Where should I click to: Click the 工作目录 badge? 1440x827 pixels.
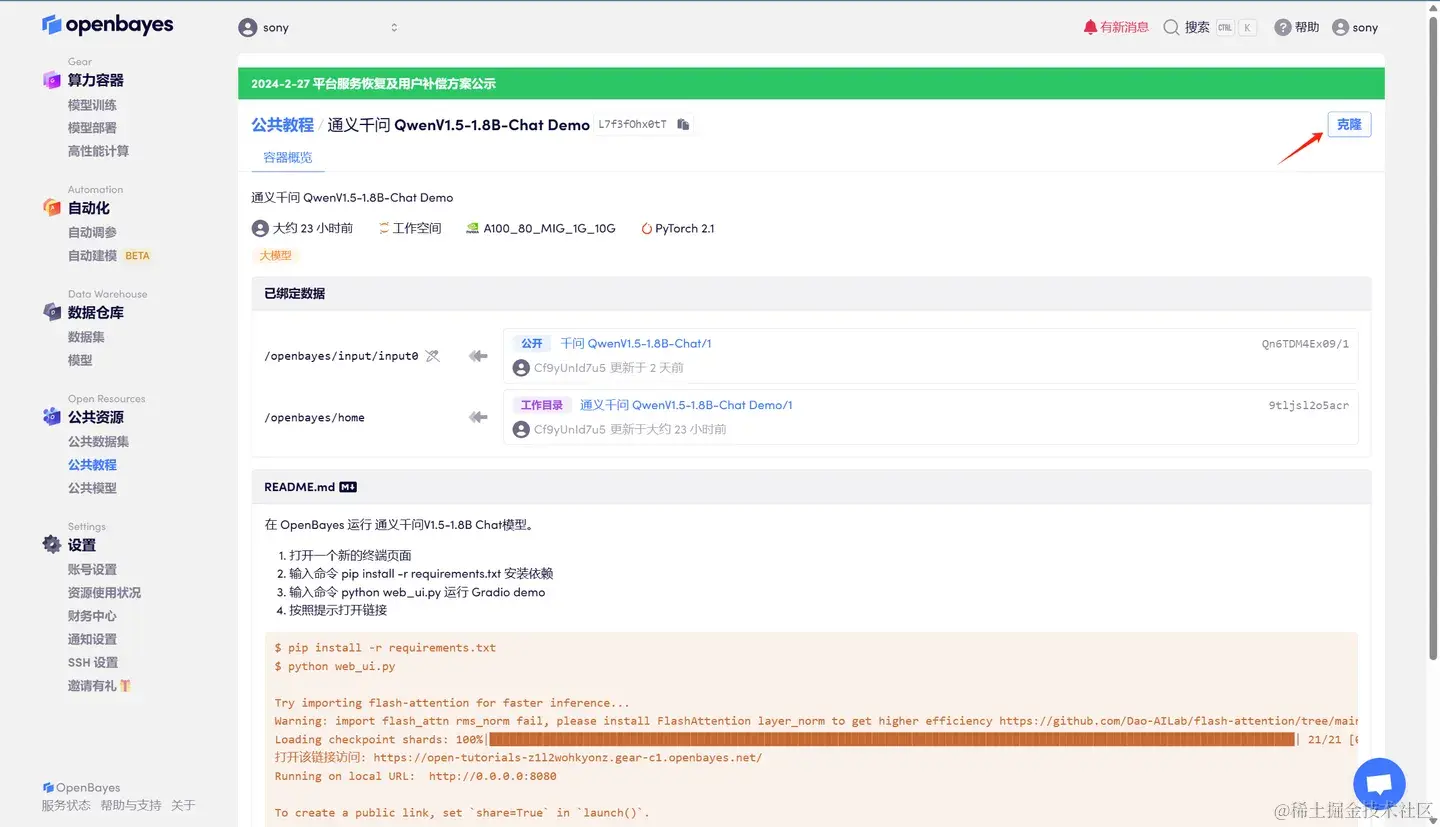tap(542, 405)
